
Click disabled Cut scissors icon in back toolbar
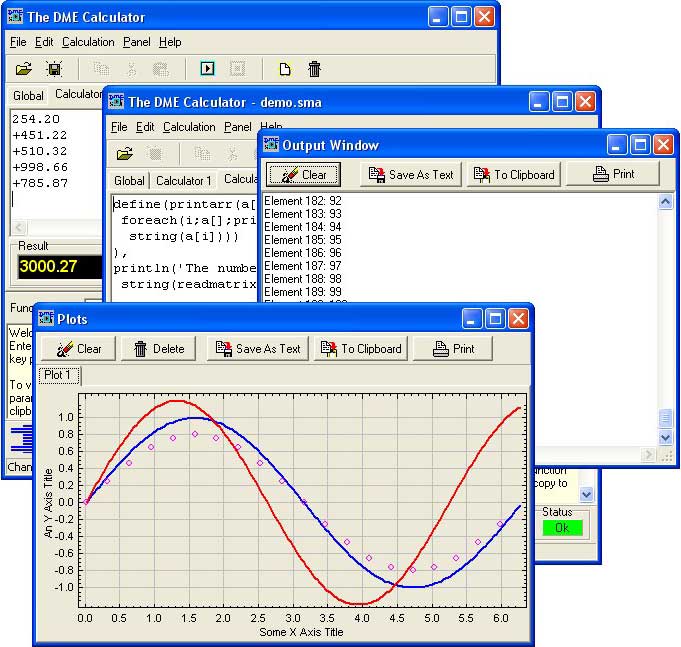point(132,69)
